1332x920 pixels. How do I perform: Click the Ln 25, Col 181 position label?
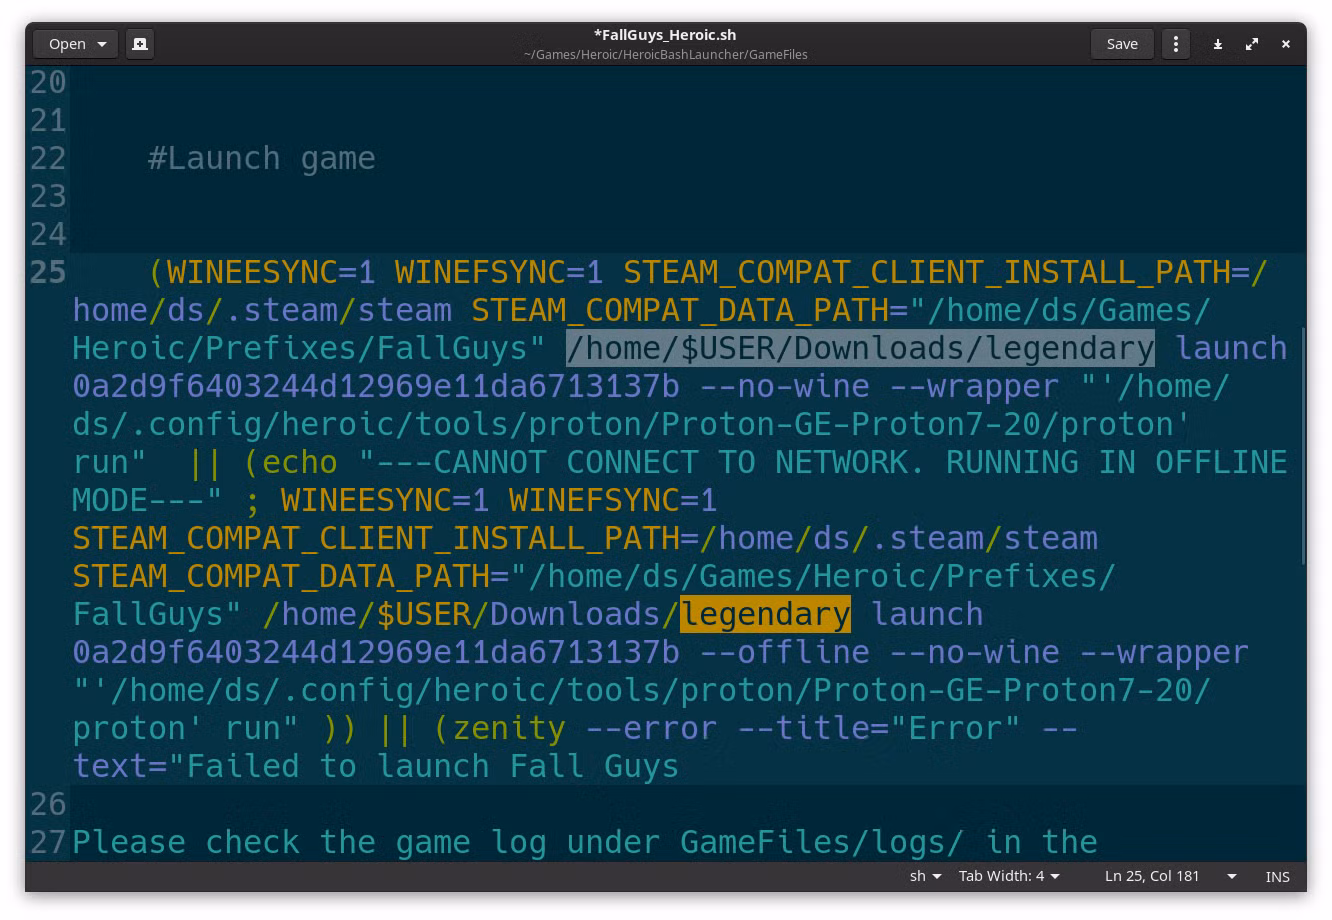tap(1152, 876)
